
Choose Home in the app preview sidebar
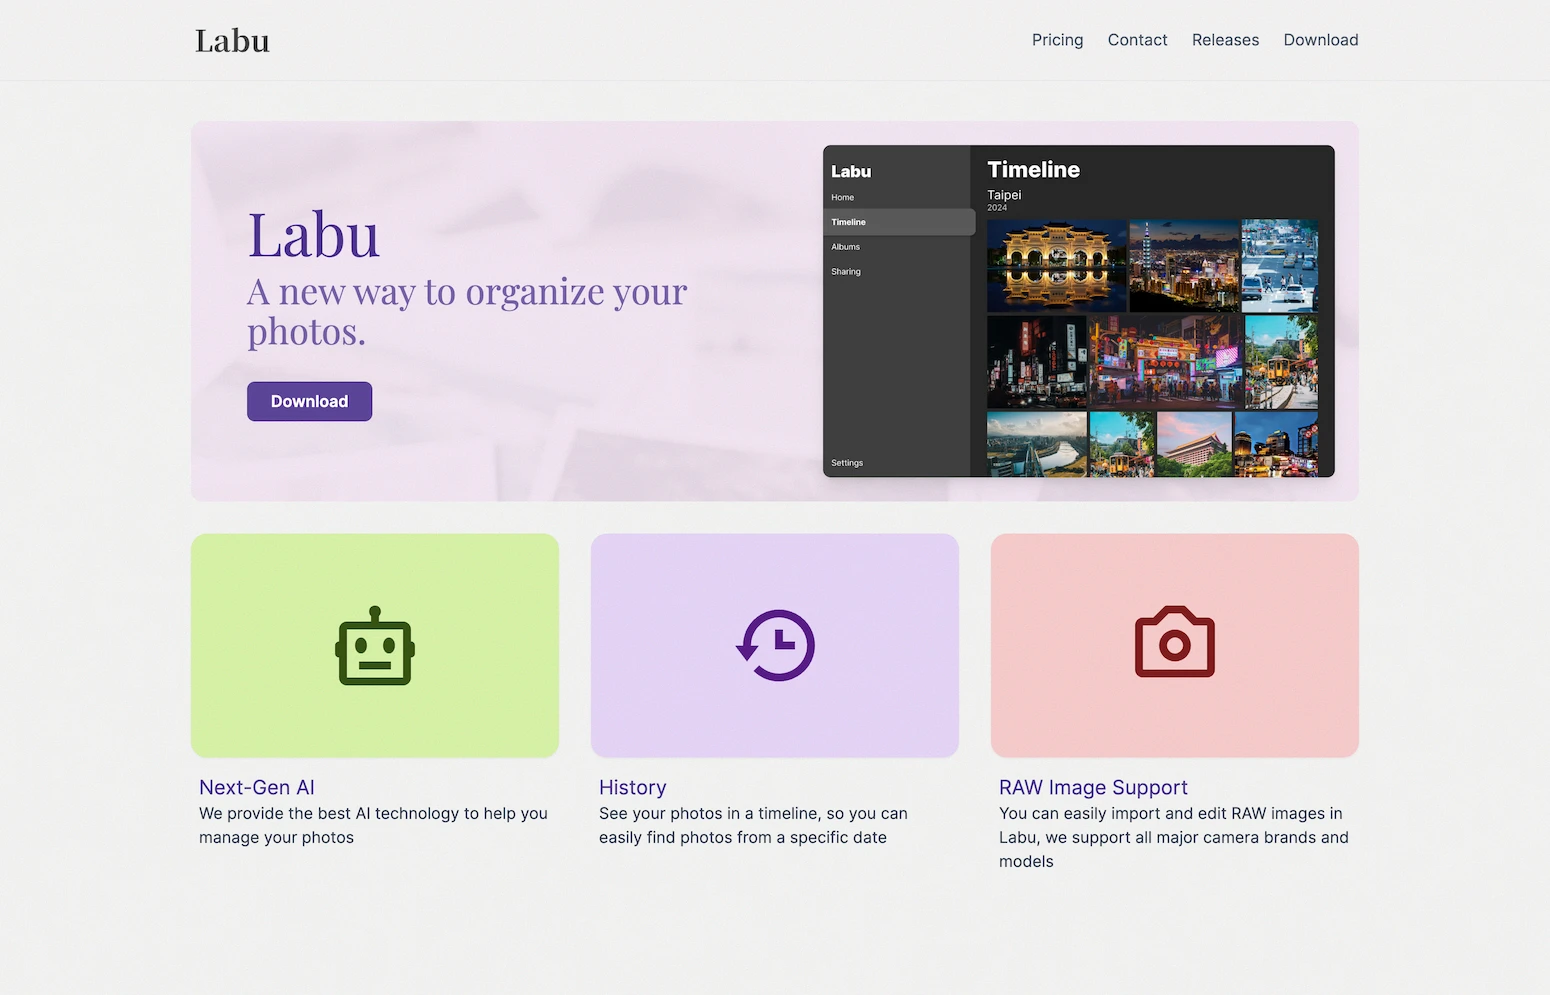point(843,198)
